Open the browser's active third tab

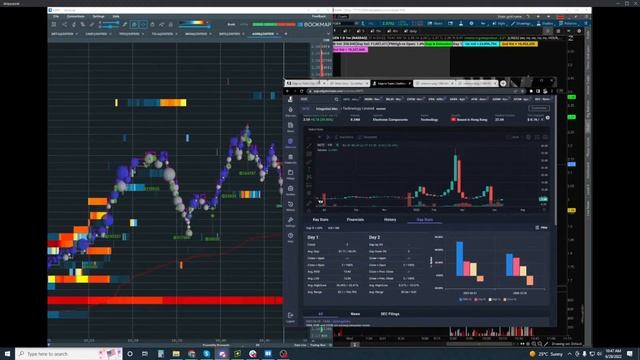click(391, 83)
